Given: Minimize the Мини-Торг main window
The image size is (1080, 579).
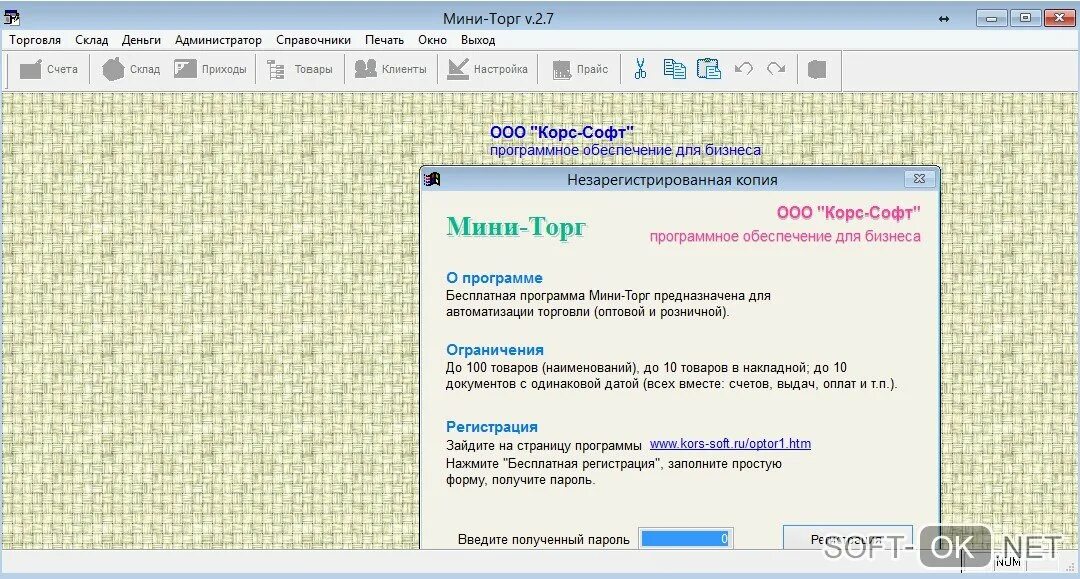Looking at the screenshot, I should 992,18.
